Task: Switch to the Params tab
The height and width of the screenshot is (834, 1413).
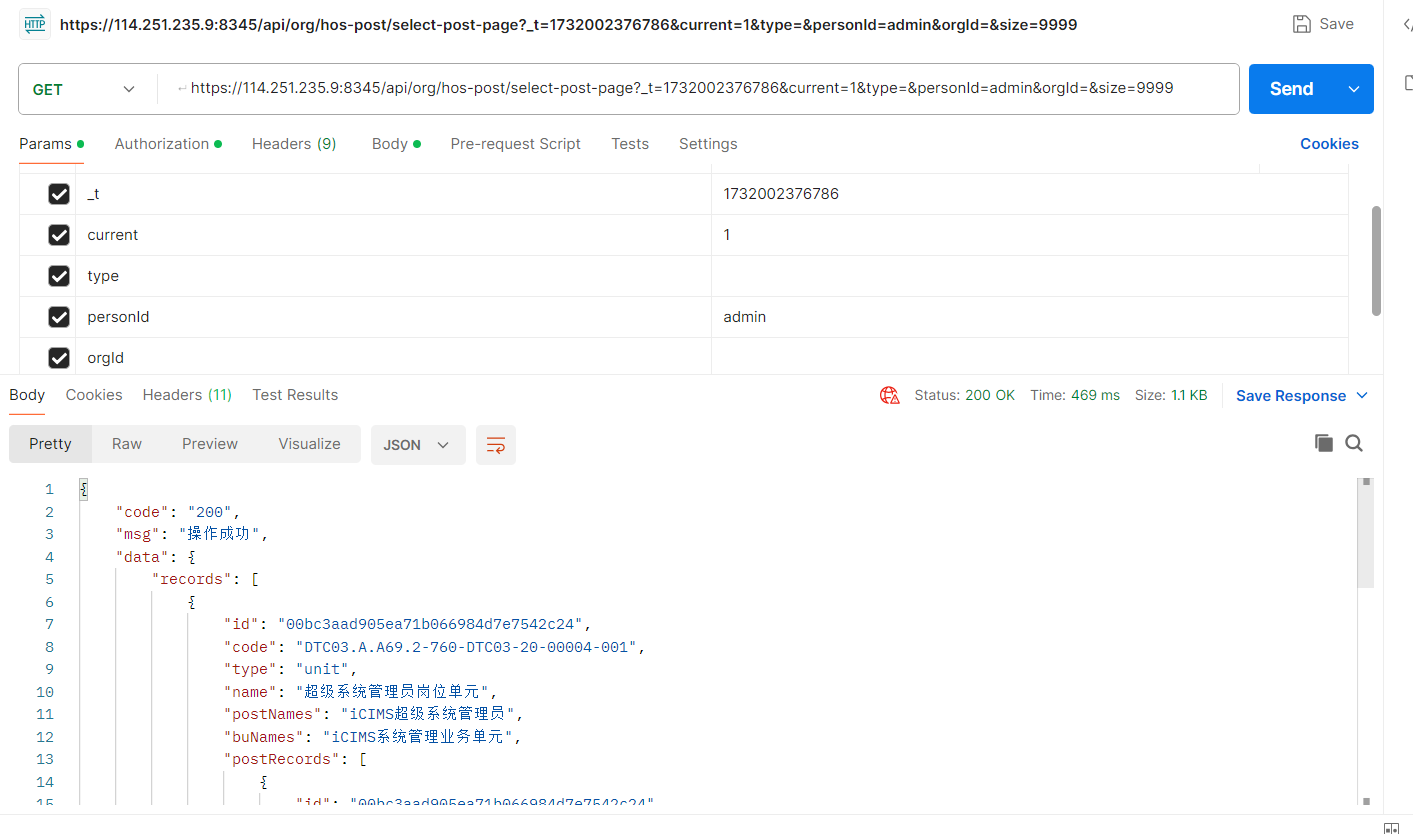Action: click(51, 144)
